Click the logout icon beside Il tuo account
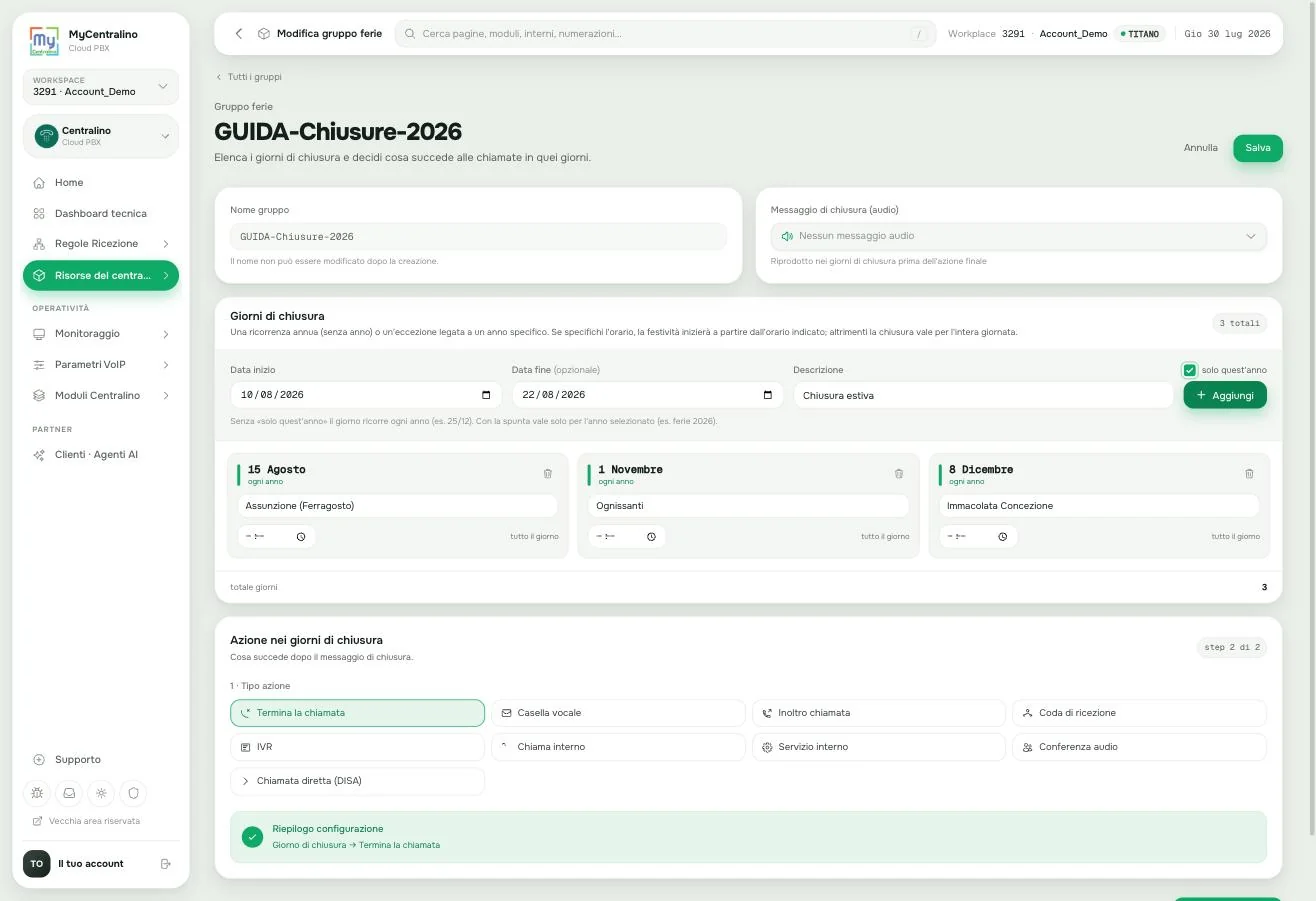The image size is (1316, 901). click(x=166, y=864)
